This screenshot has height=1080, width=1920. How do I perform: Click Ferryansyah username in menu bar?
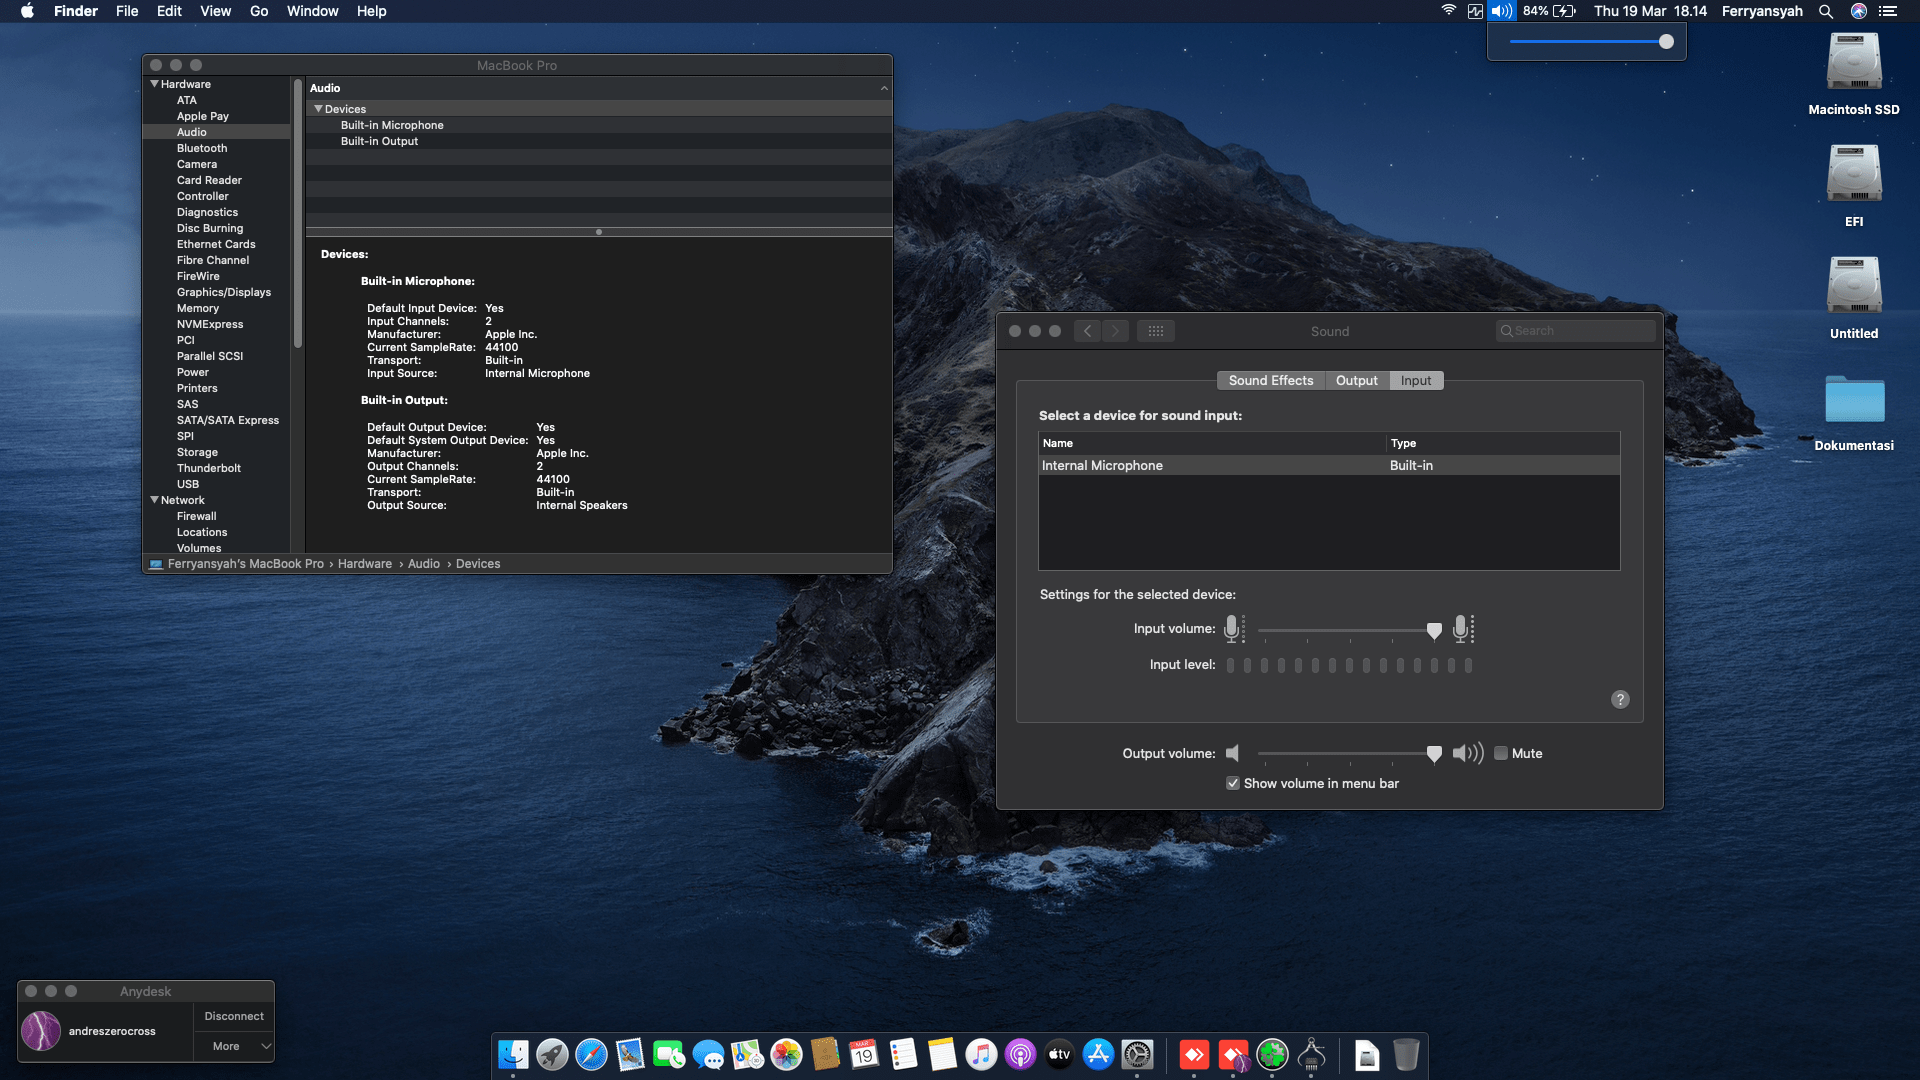(1762, 11)
